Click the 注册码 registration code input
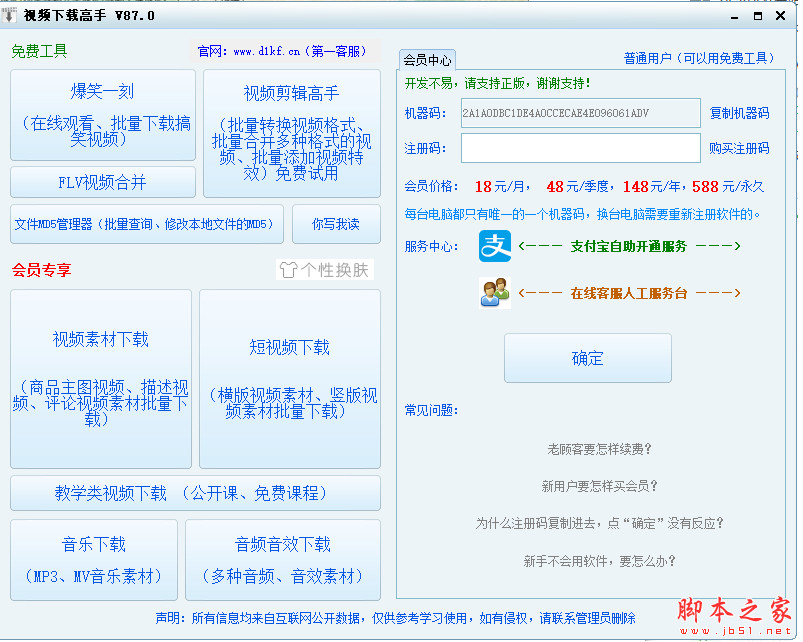Image resolution: width=803 pixels, height=642 pixels. 581,148
